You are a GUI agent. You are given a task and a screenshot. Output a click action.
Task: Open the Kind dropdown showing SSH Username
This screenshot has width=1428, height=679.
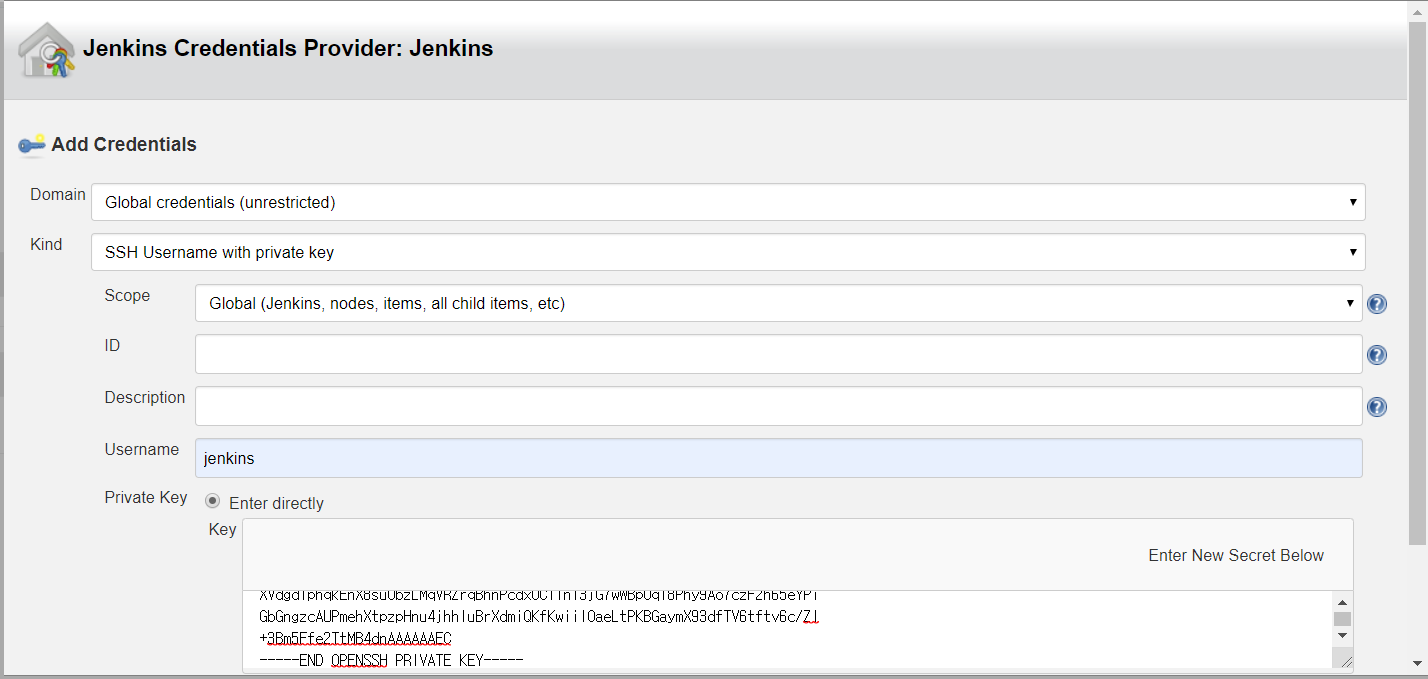(728, 252)
